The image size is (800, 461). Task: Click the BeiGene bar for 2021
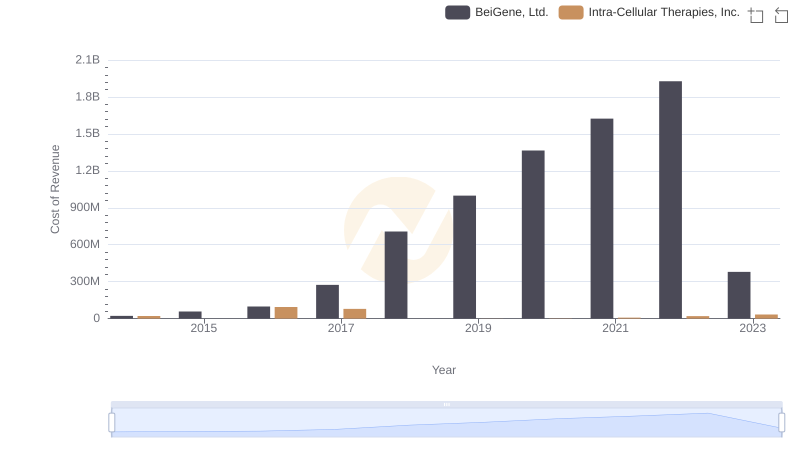click(x=602, y=218)
